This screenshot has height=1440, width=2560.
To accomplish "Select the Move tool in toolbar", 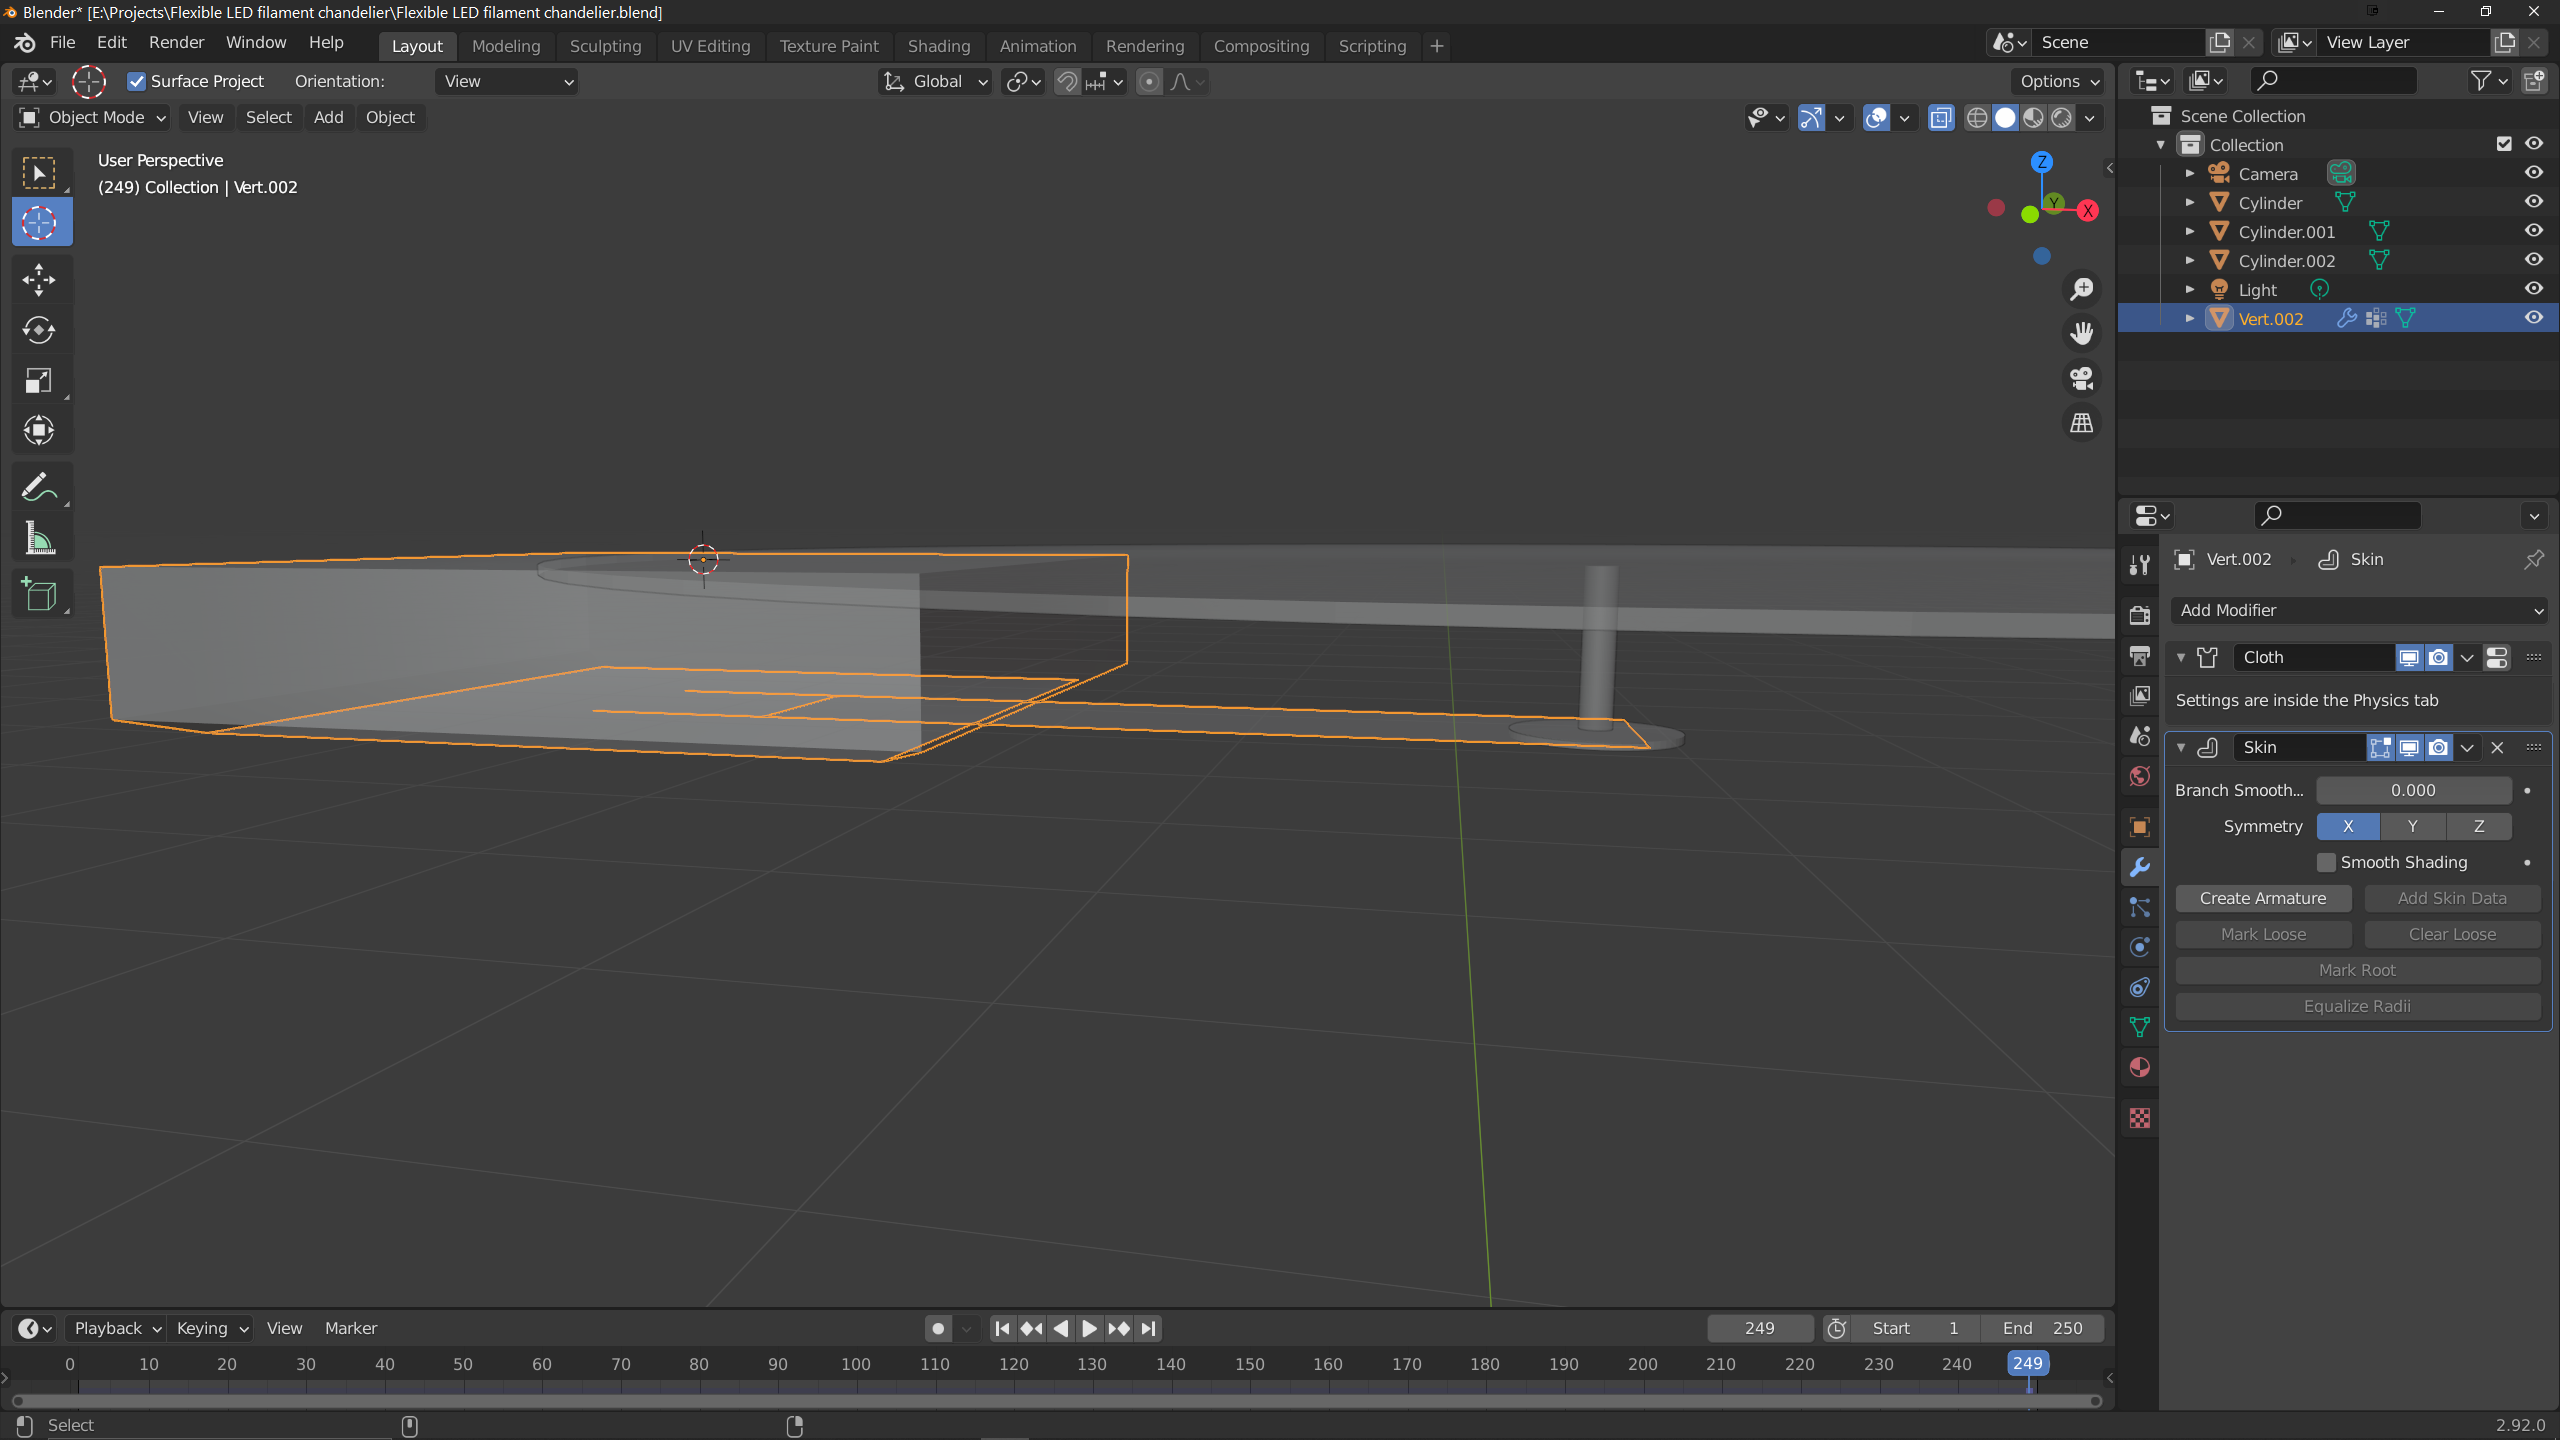I will 40,280.
